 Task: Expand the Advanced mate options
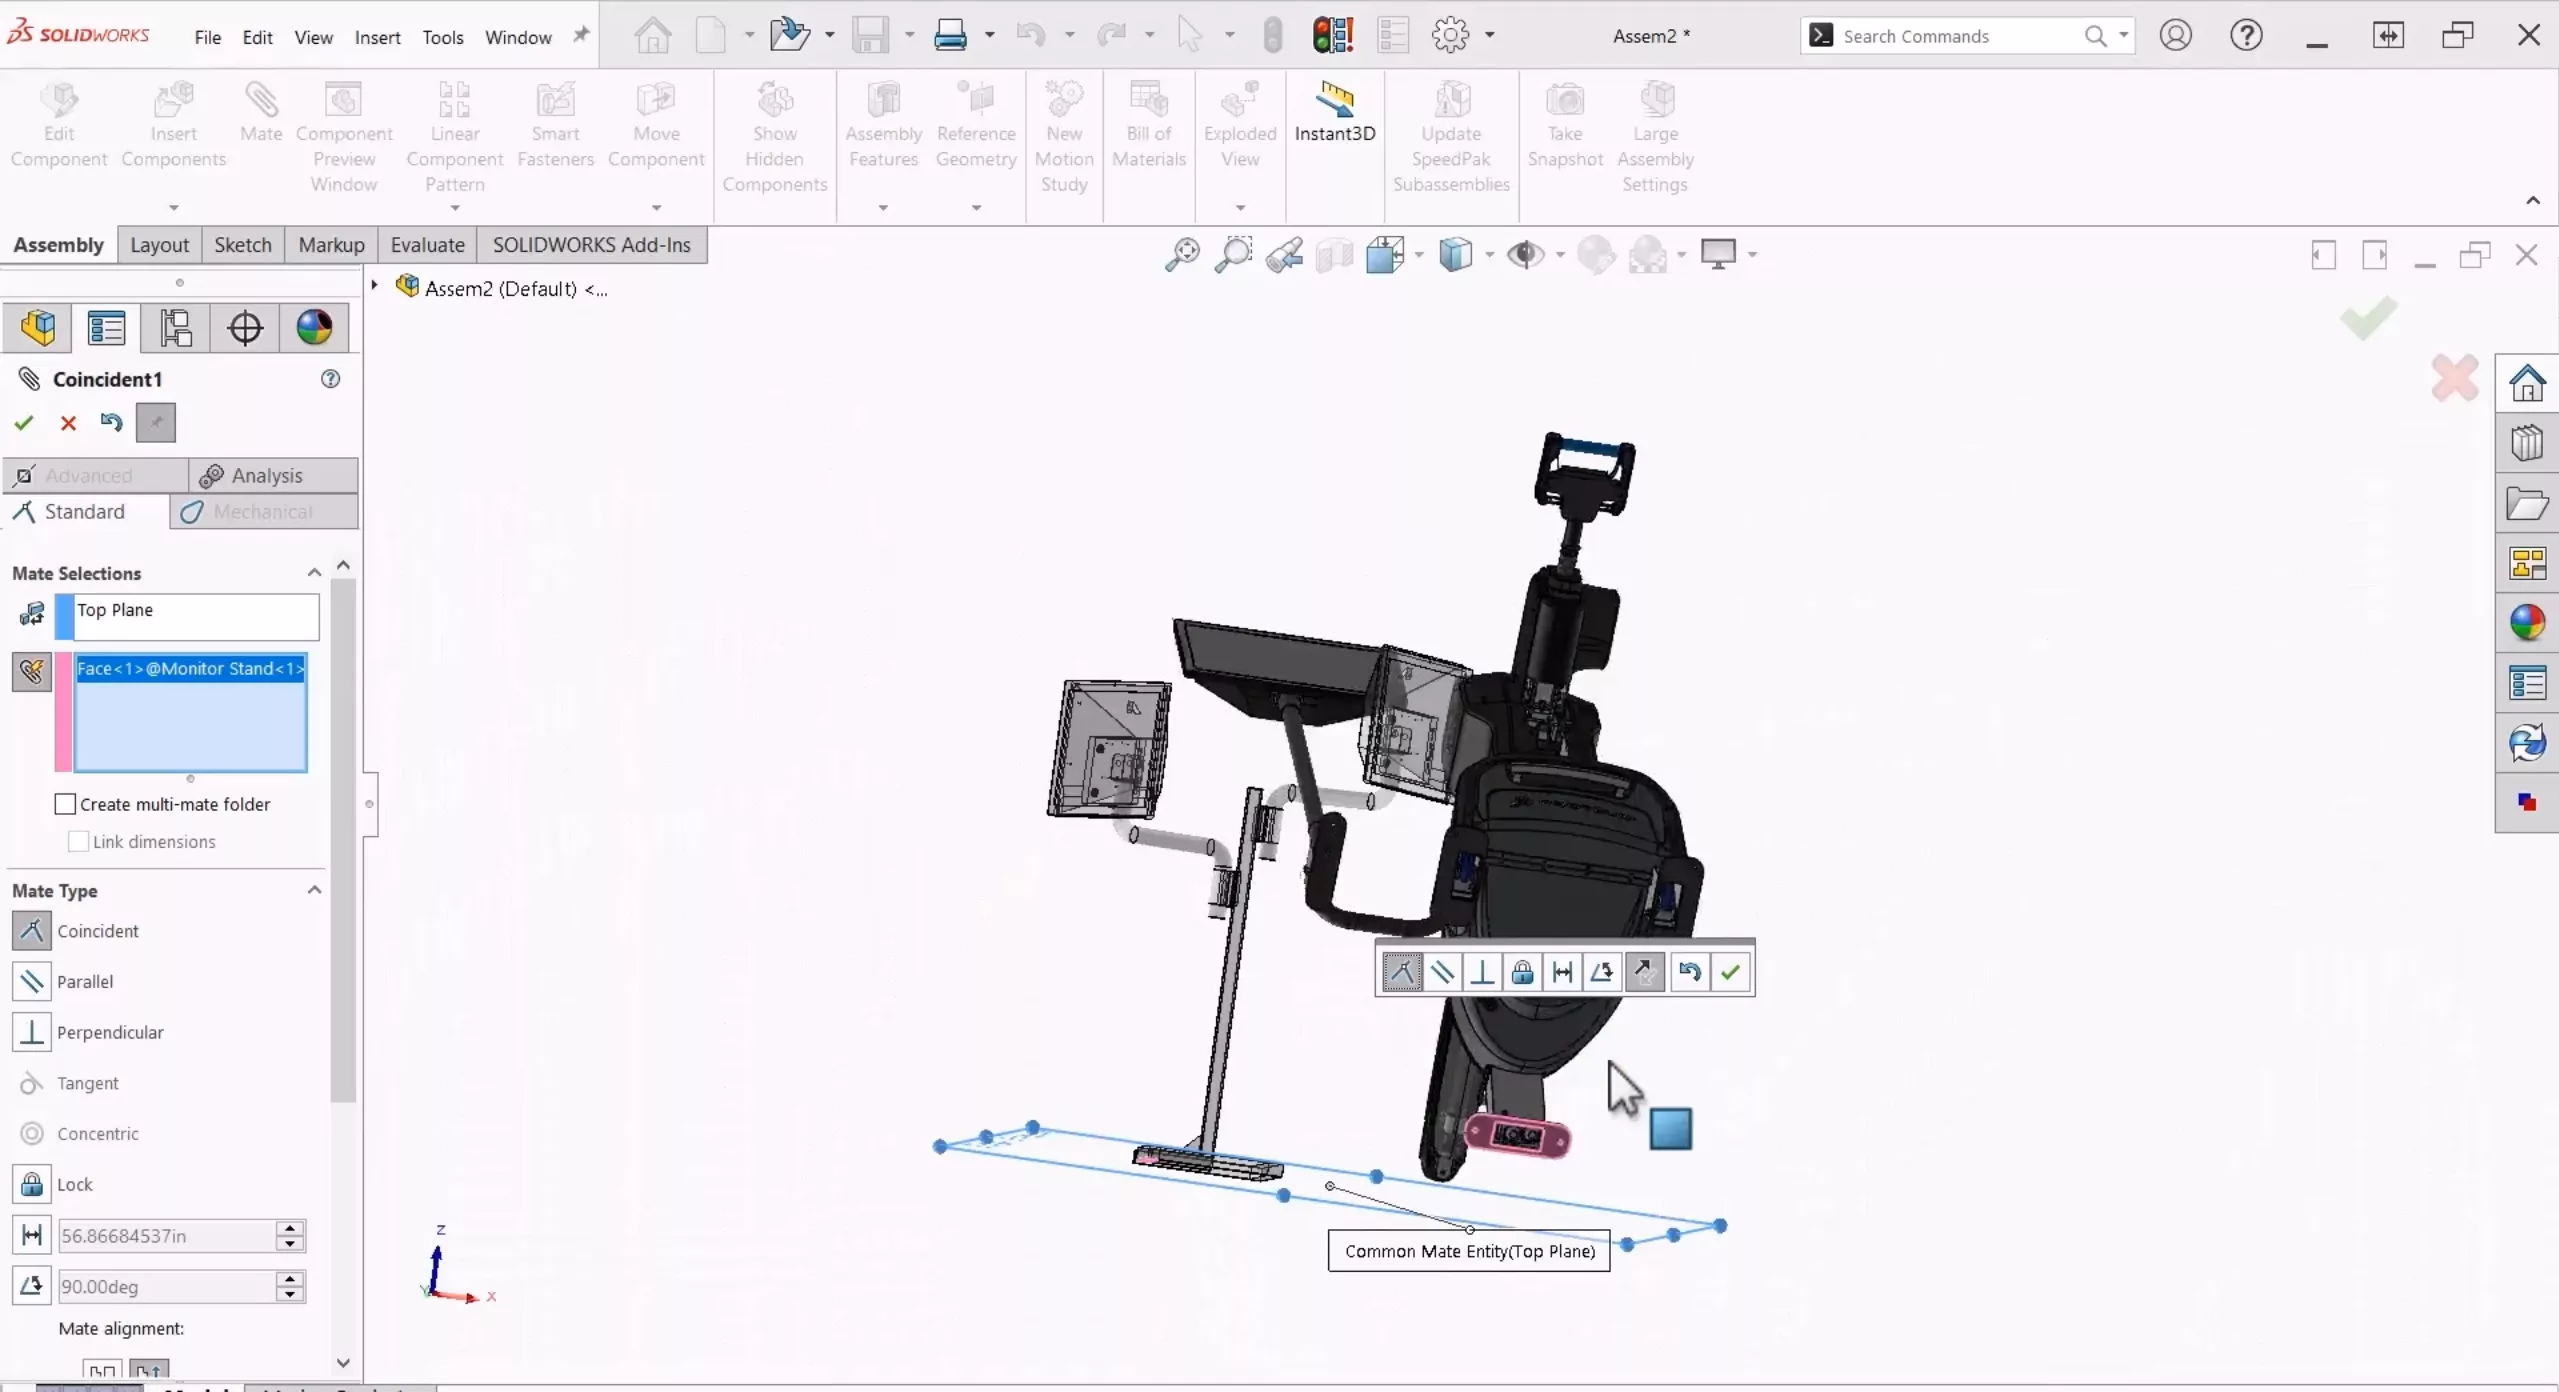point(89,475)
